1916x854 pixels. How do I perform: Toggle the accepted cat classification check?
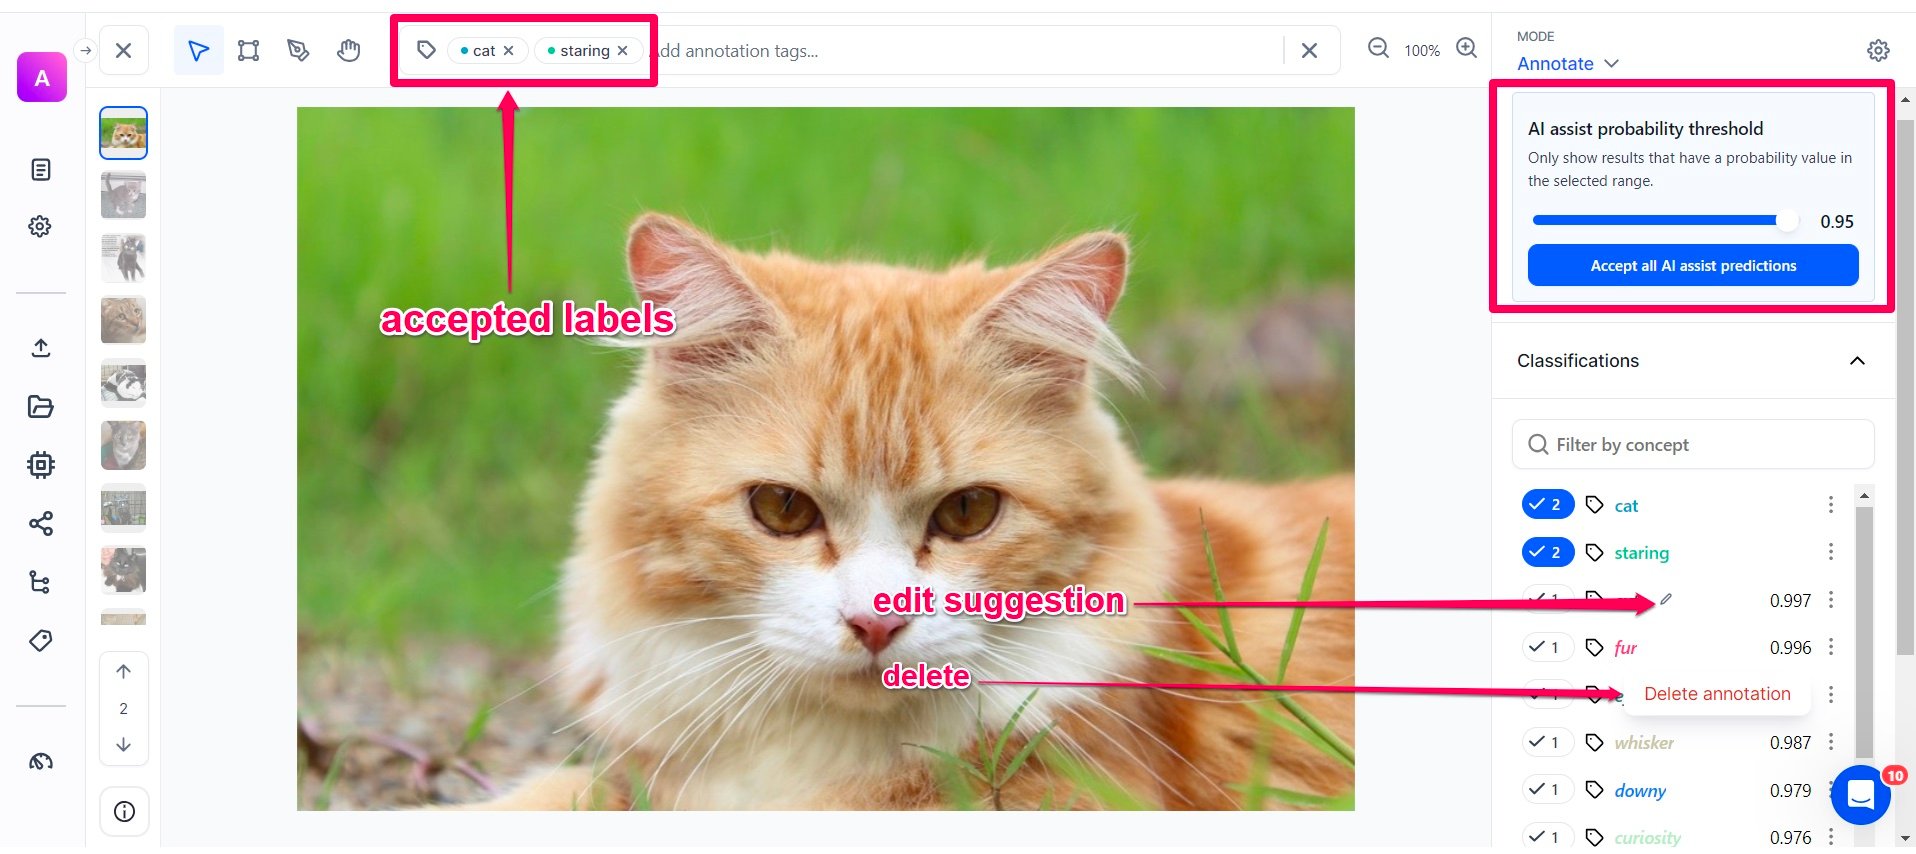click(x=1547, y=505)
